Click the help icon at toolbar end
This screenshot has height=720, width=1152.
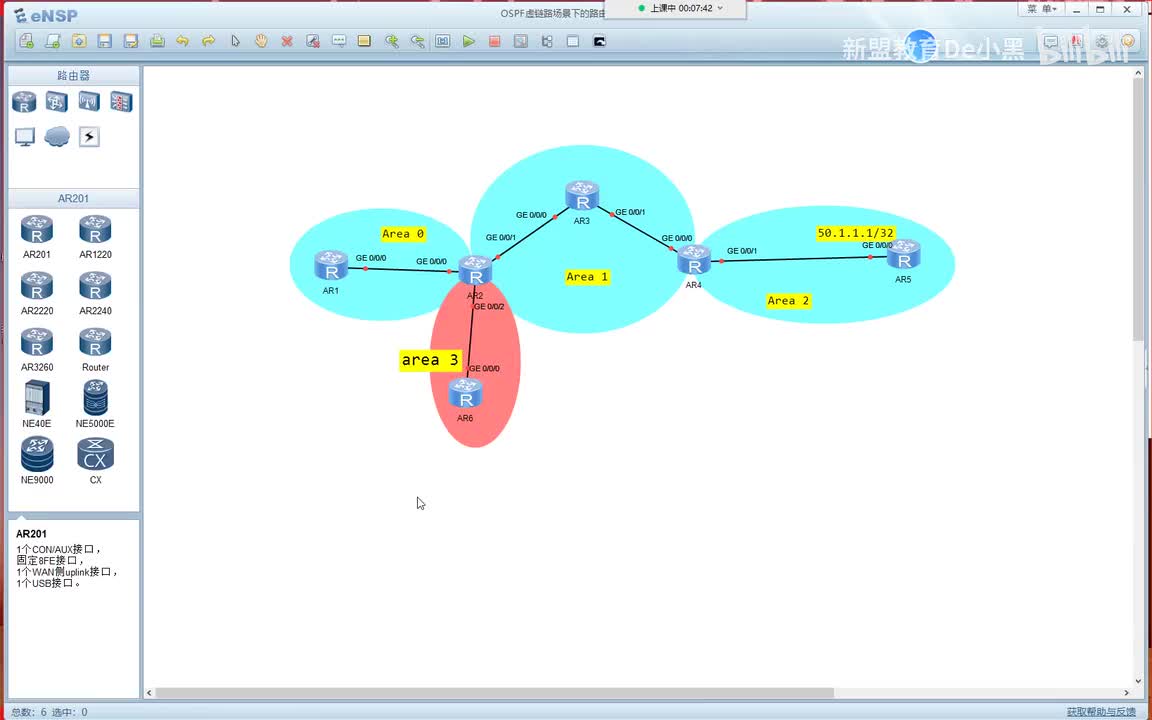(x=1128, y=42)
